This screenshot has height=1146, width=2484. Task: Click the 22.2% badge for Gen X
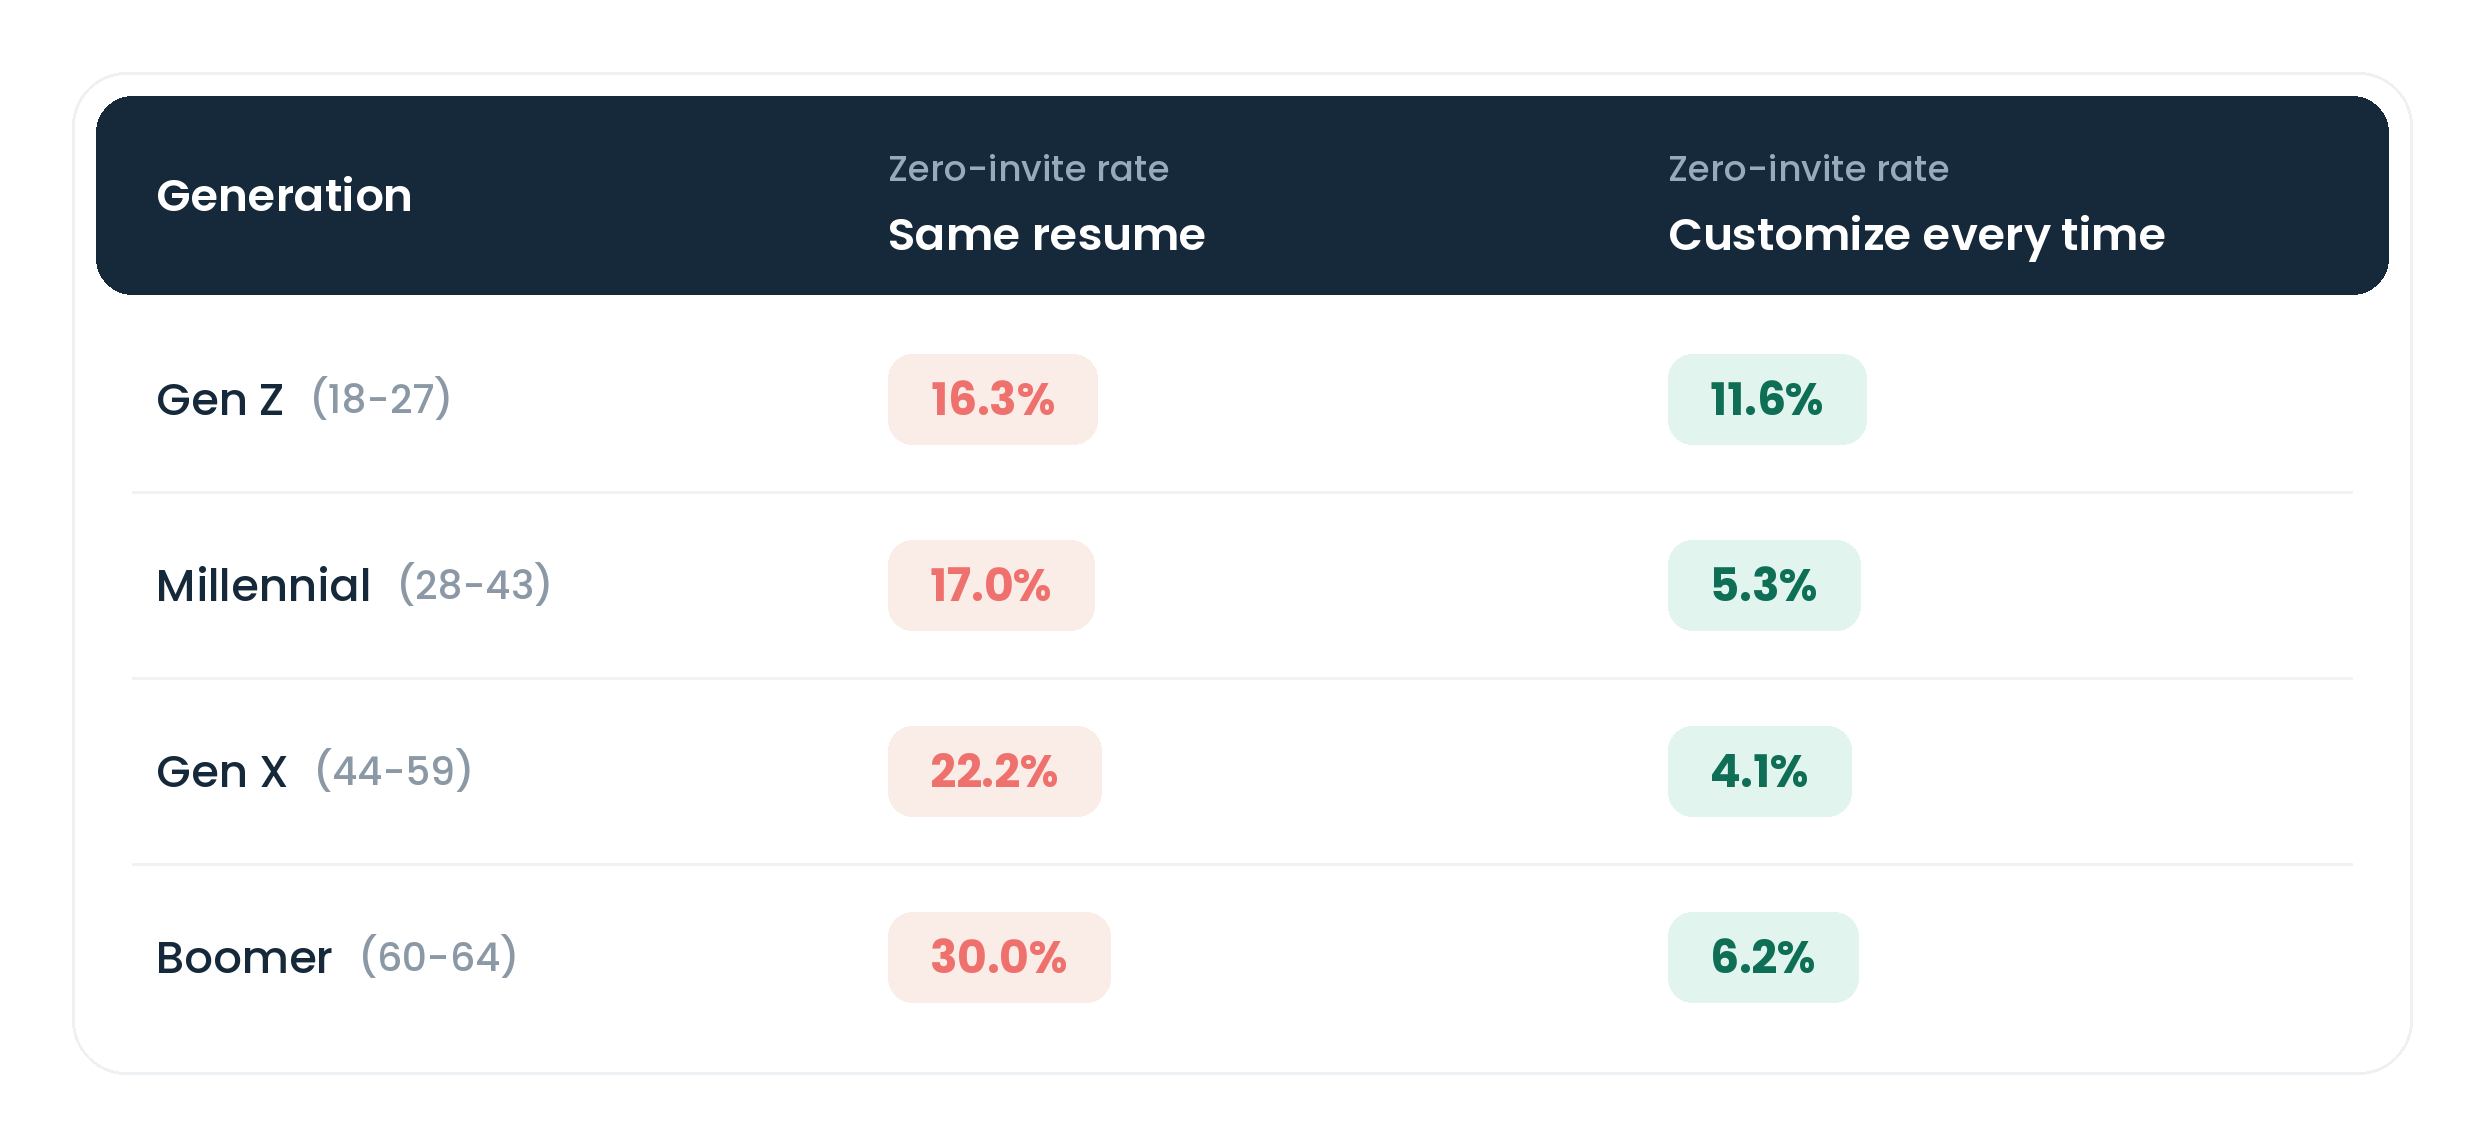(994, 771)
